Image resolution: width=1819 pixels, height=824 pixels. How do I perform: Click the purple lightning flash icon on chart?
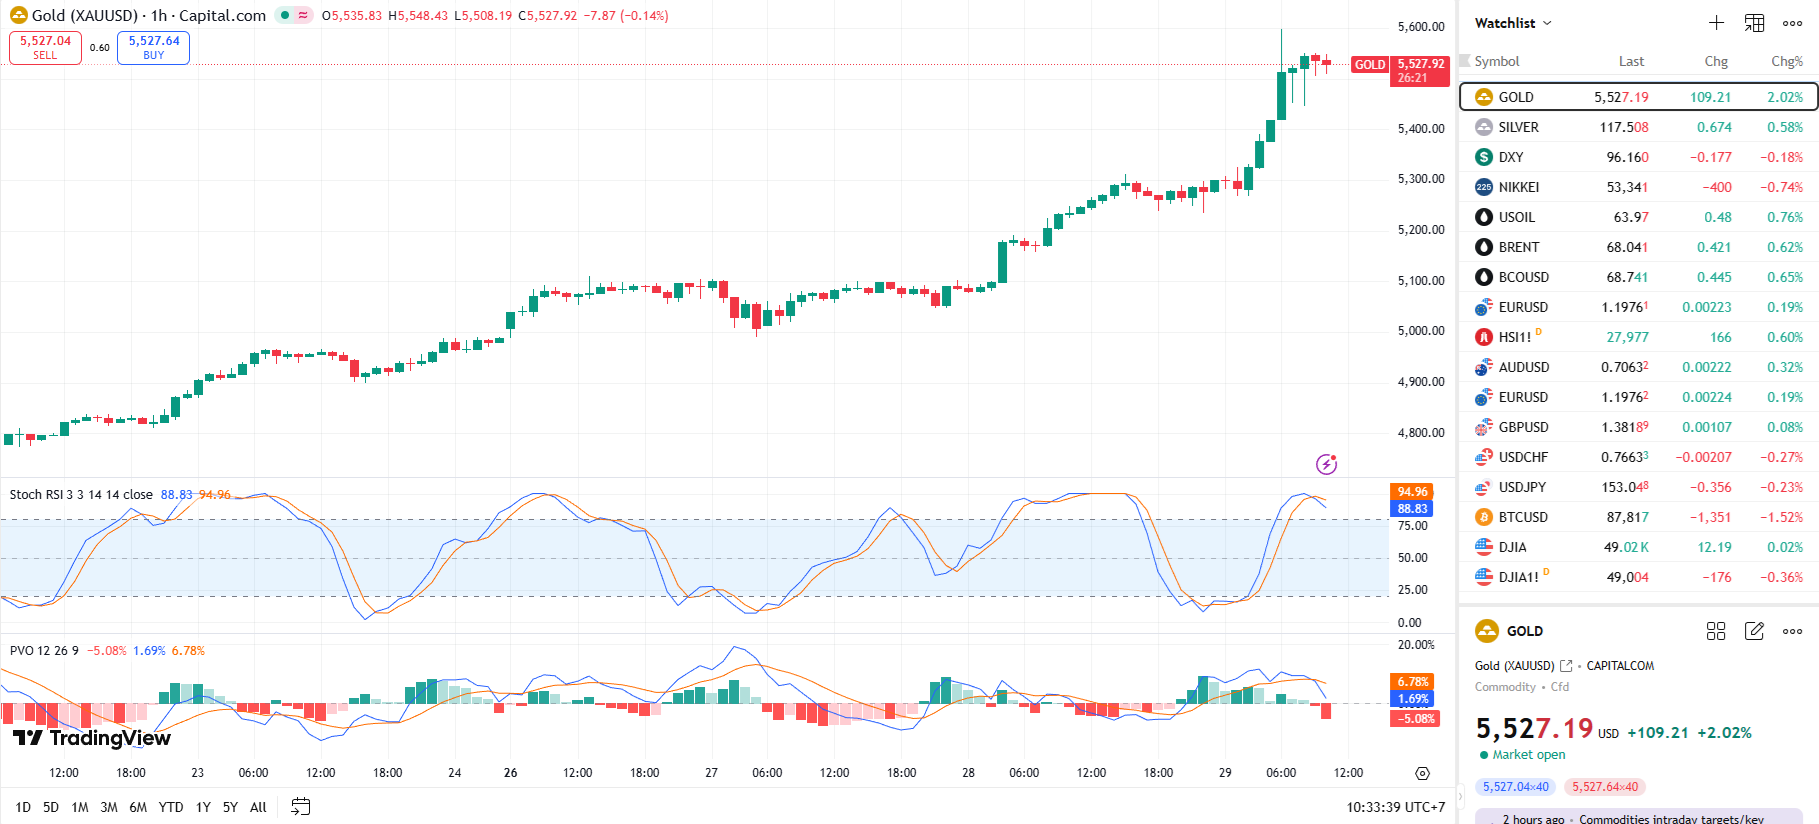(1326, 464)
